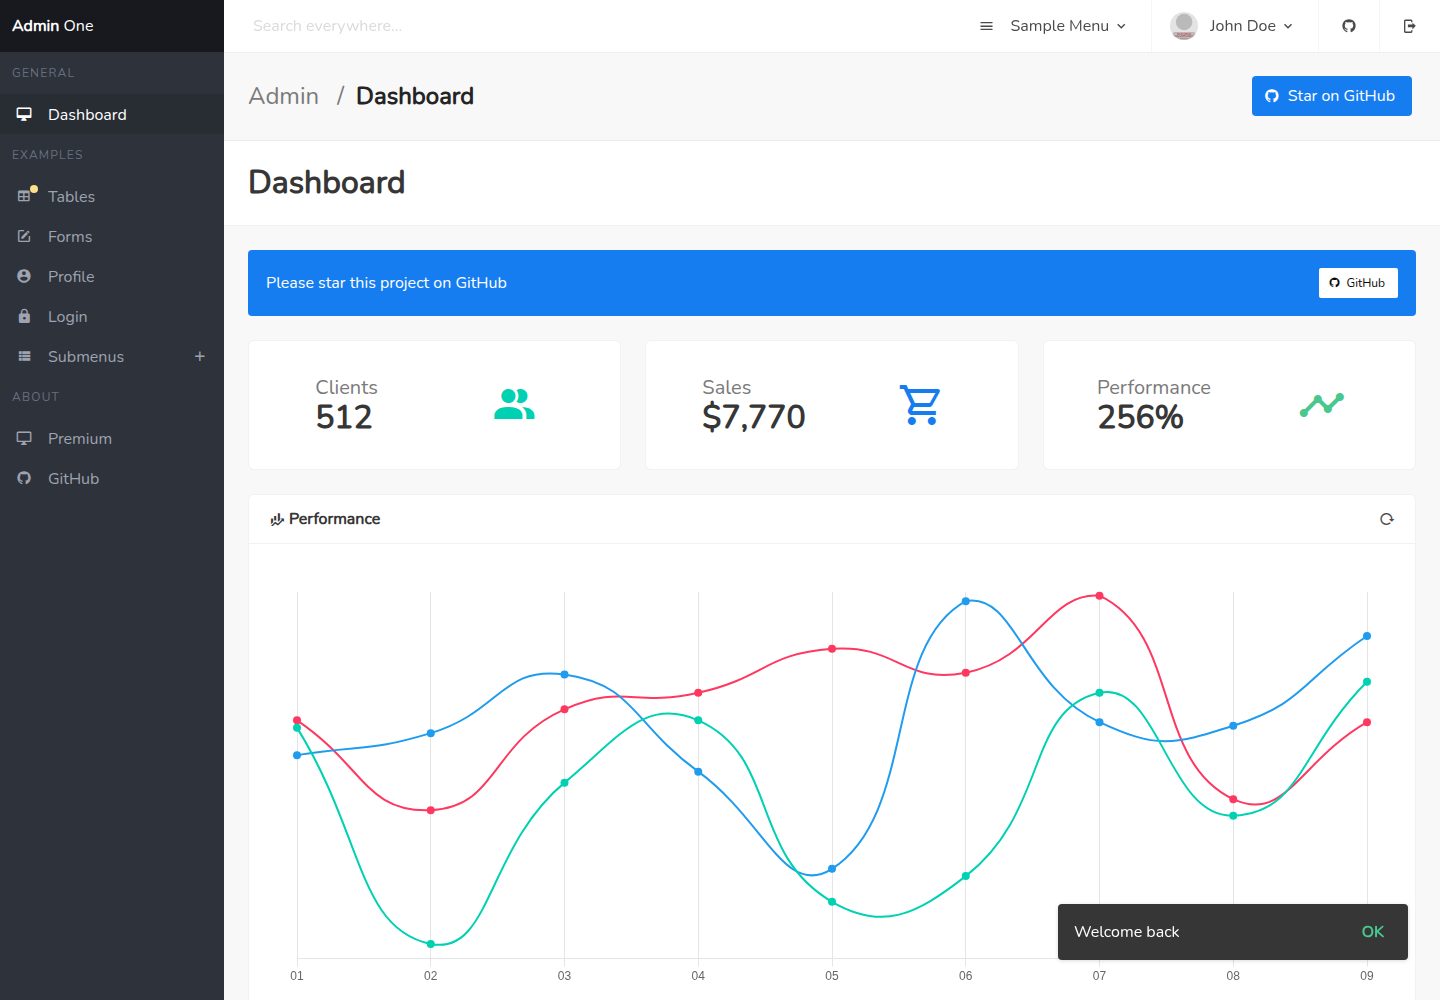Click the Sales shopping cart icon
Viewport: 1440px width, 1000px height.
(920, 405)
